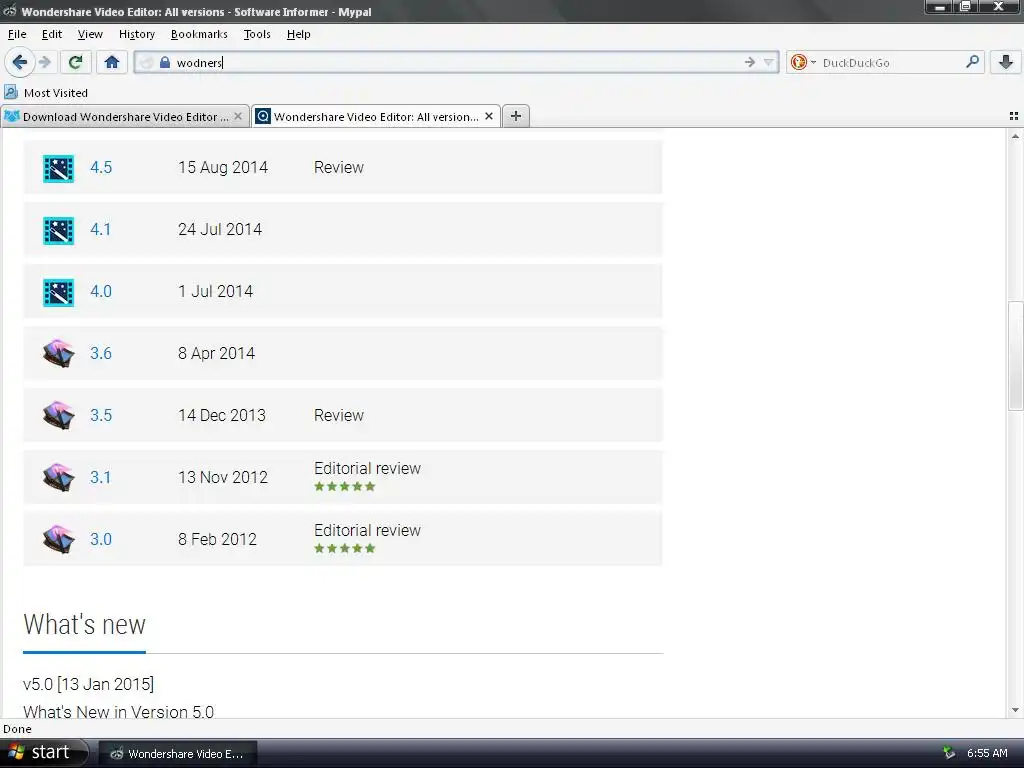Select the Wondershare Video Editor: All versions tab
This screenshot has width=1024, height=768.
[x=376, y=116]
